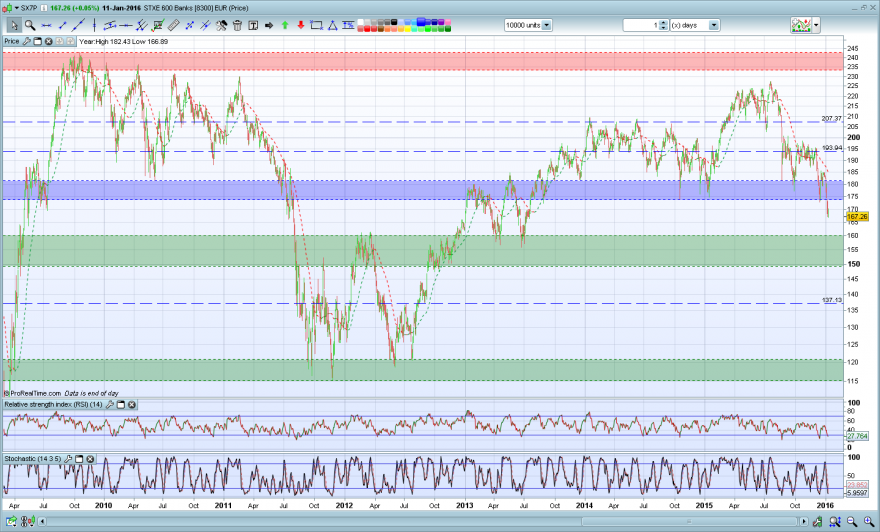Open Price panel wrench settings
This screenshot has height=532, width=880.
[x=27, y=42]
